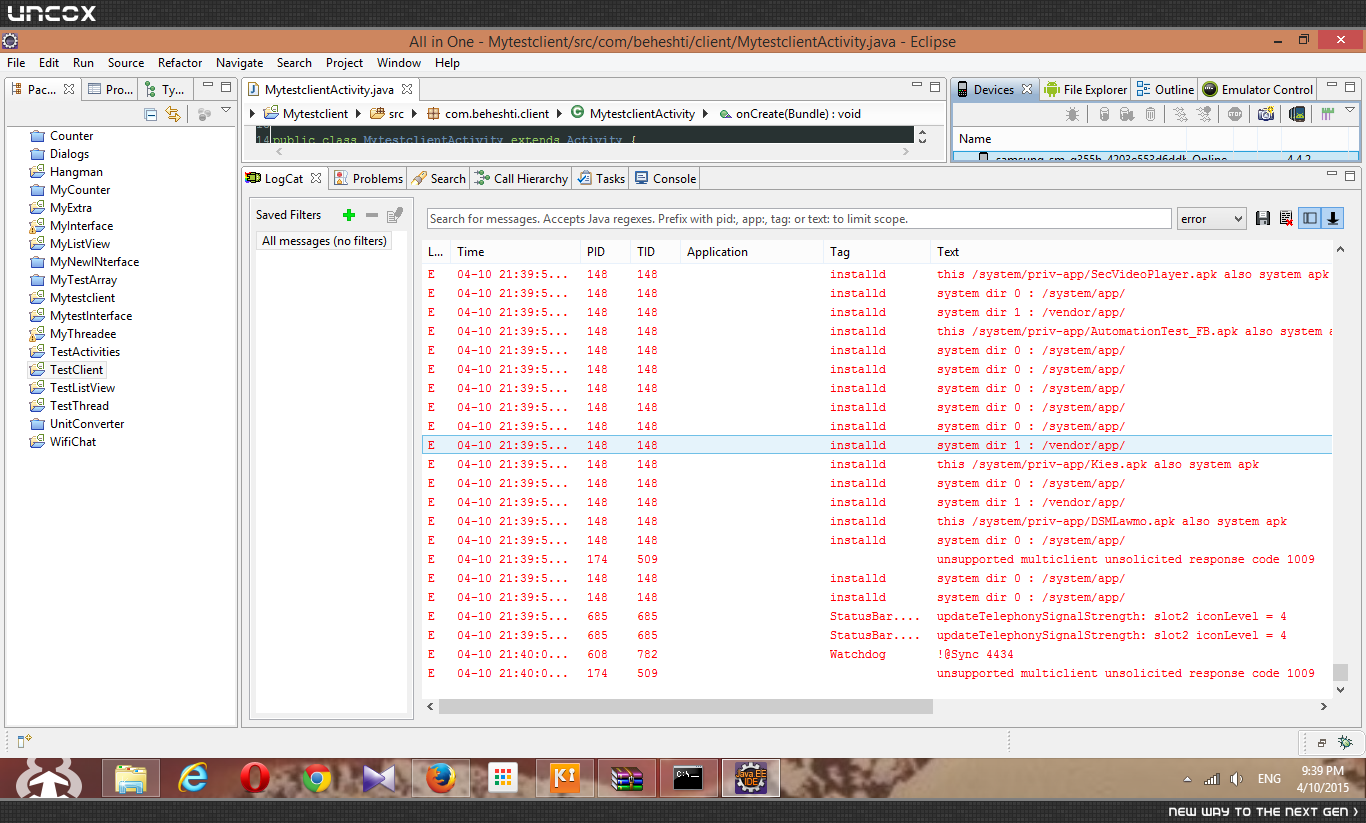Click the Update Threads icon in Devices

[x=1180, y=114]
